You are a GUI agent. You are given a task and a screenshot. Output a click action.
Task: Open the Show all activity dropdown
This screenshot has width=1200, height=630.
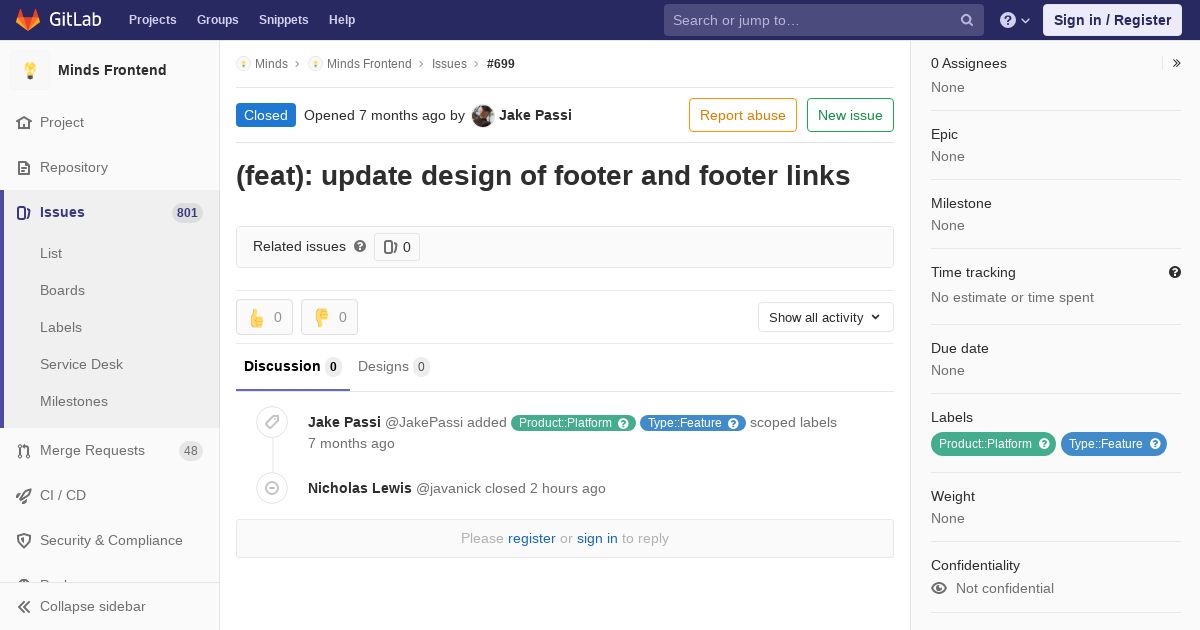pos(826,317)
